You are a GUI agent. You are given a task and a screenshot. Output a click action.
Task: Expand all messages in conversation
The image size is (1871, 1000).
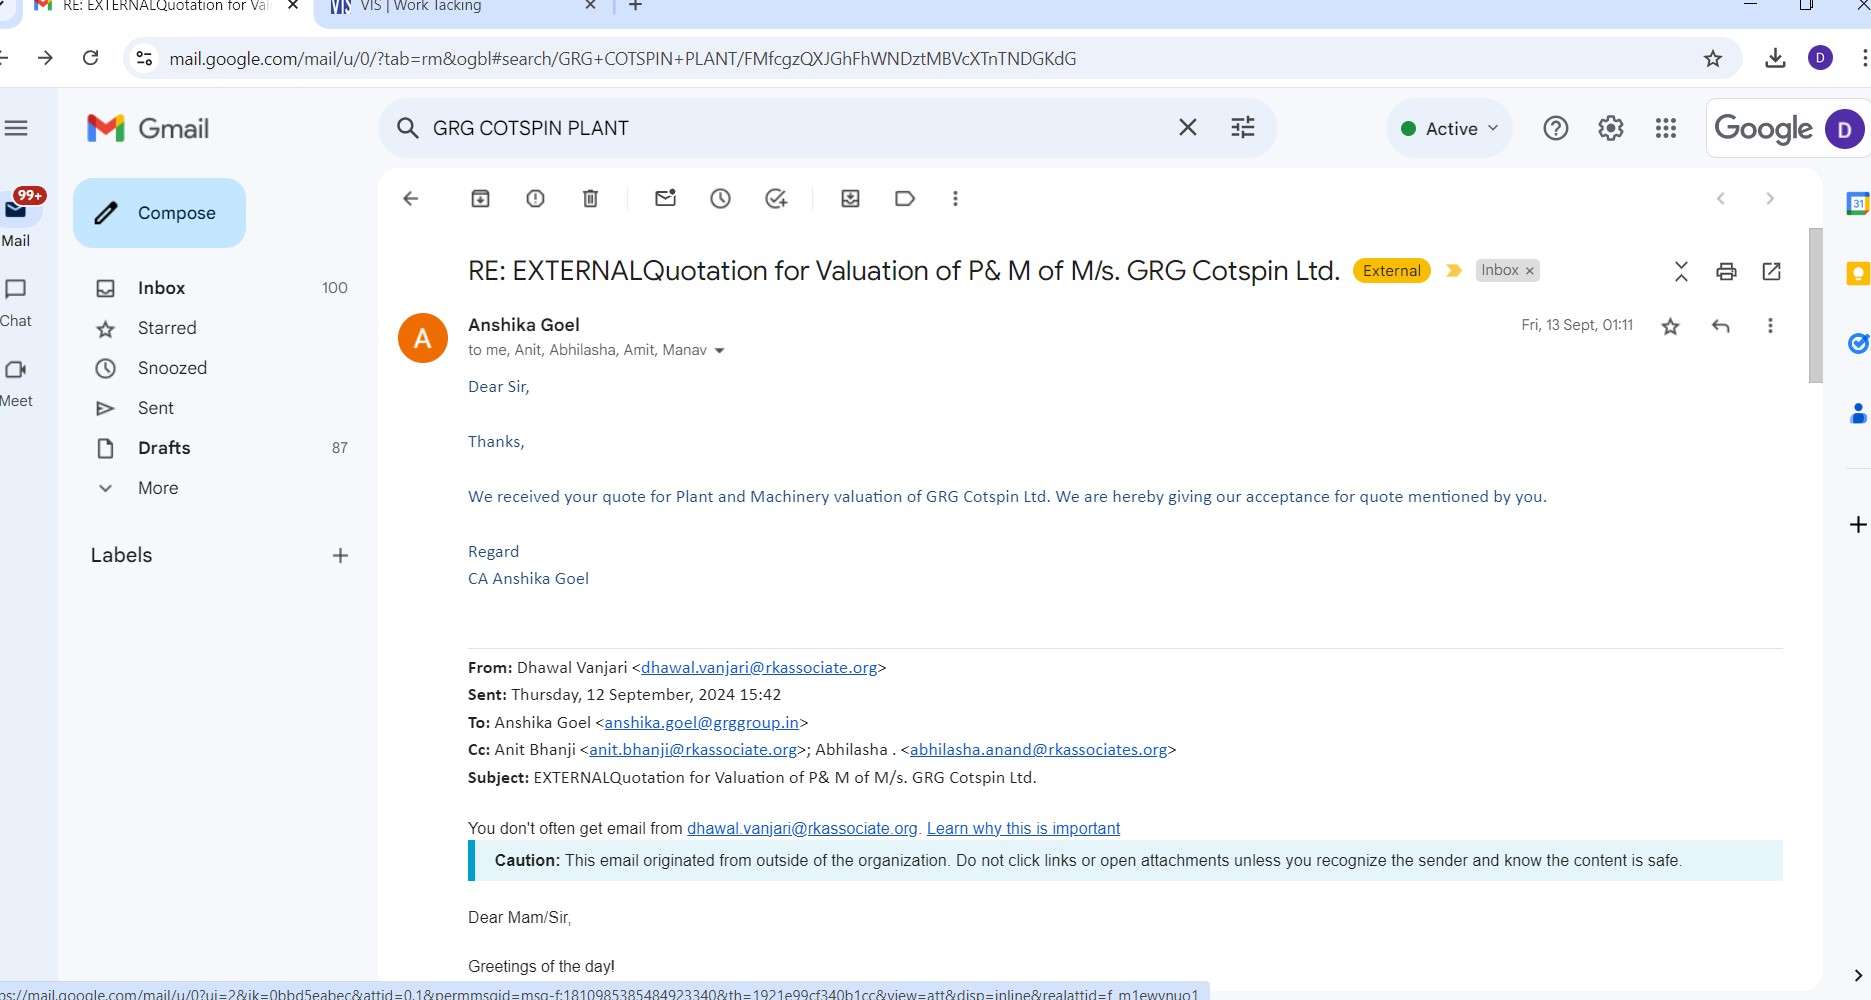pos(1681,271)
